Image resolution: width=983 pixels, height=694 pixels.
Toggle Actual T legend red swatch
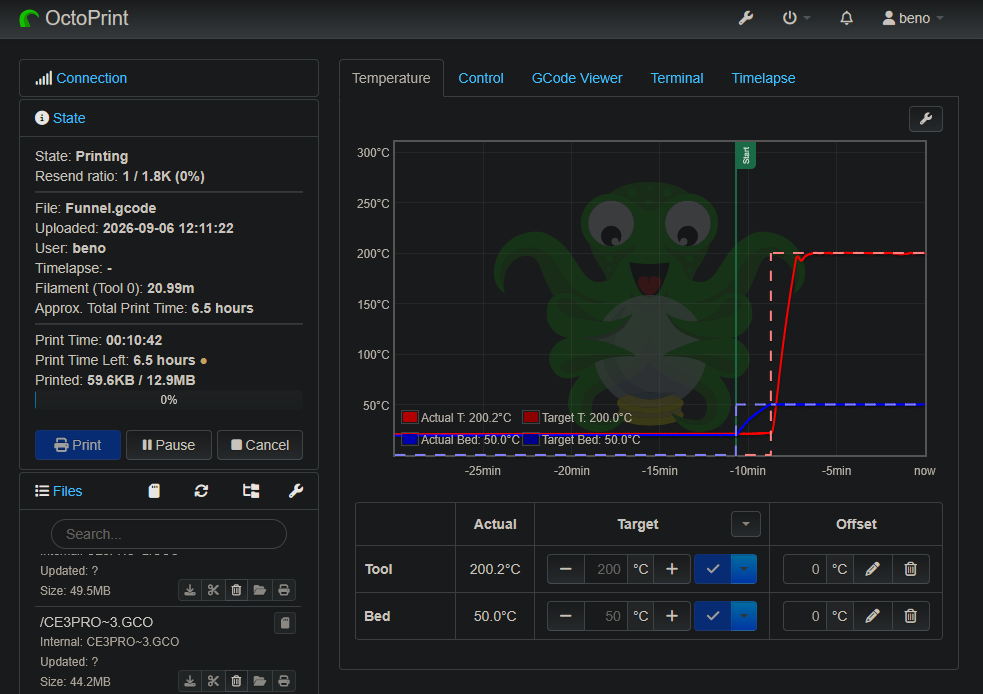pyautogui.click(x=410, y=418)
